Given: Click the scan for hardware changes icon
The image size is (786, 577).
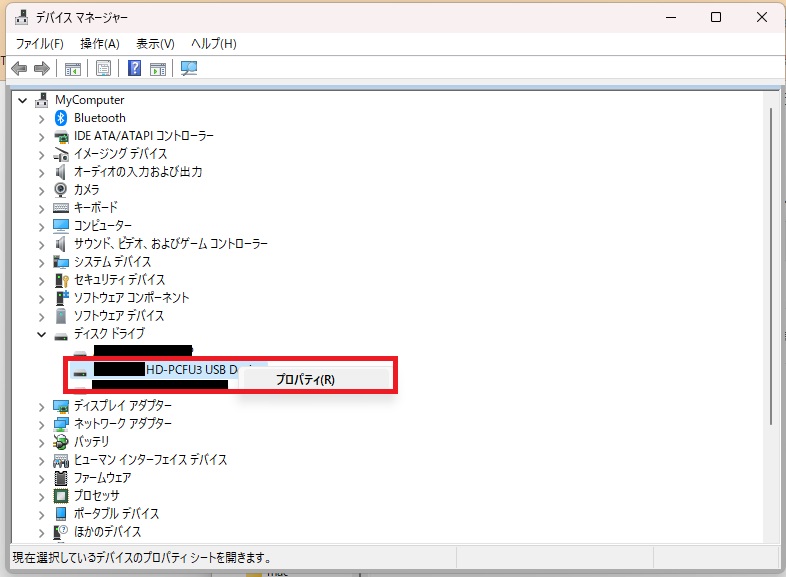Looking at the screenshot, I should pyautogui.click(x=189, y=69).
